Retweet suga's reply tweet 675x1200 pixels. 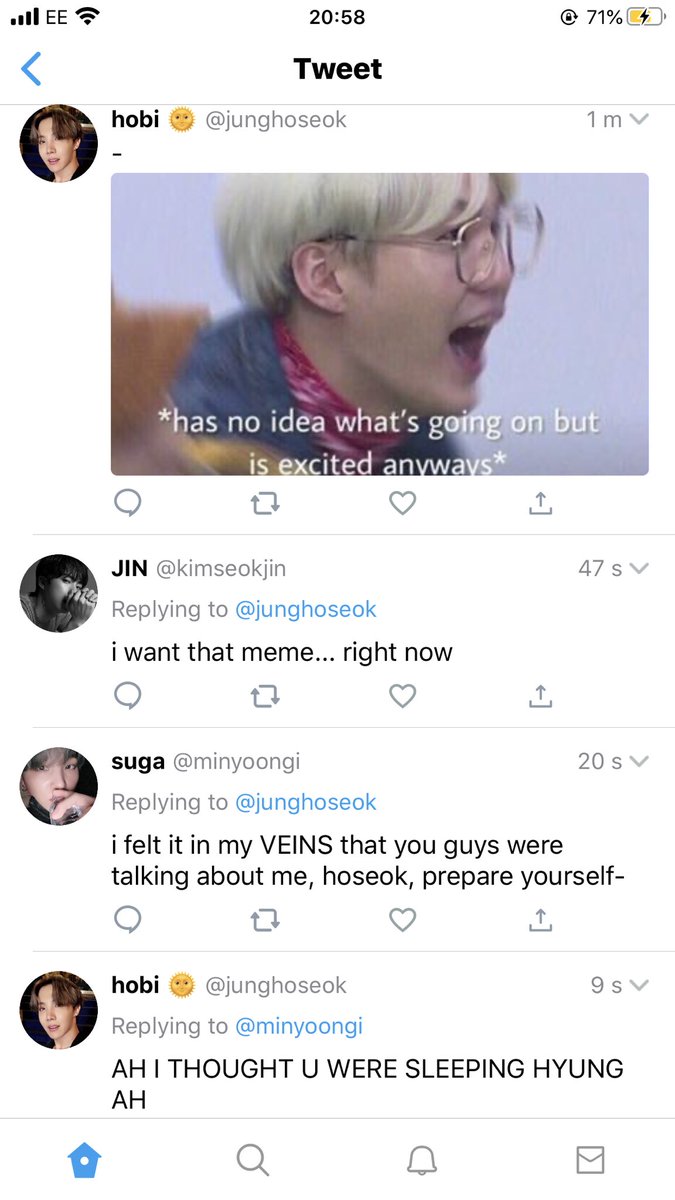[265, 919]
